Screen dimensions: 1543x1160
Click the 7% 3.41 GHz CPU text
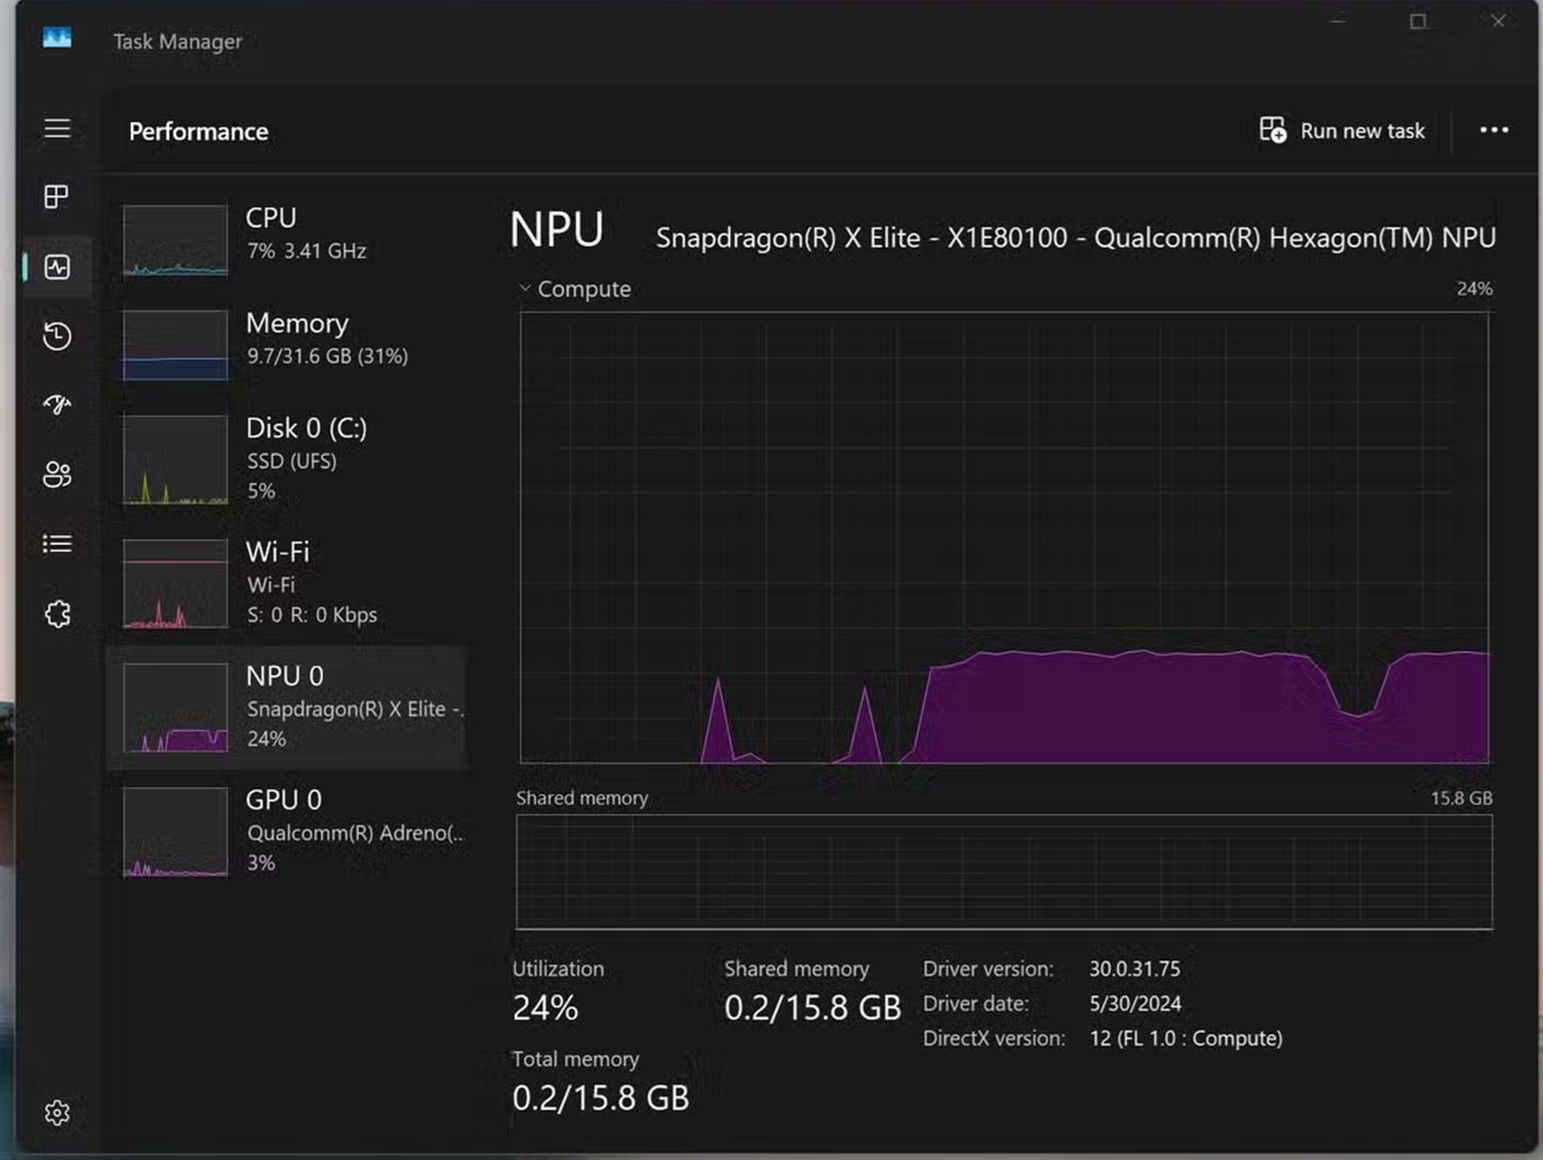tap(306, 251)
